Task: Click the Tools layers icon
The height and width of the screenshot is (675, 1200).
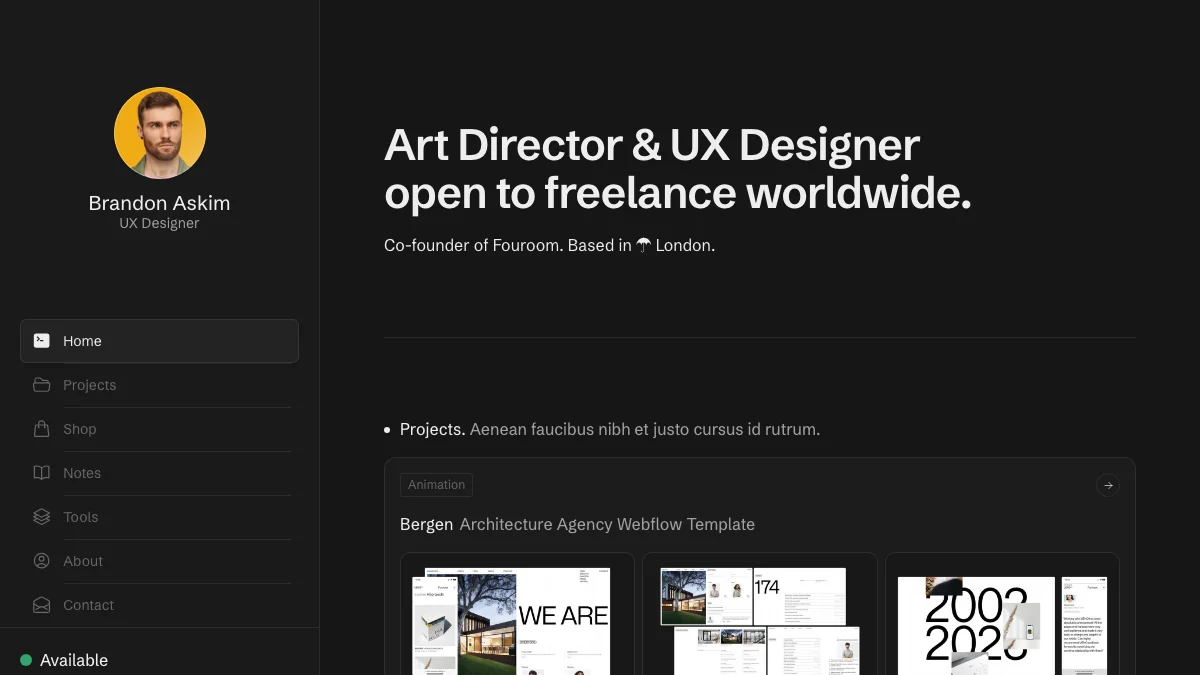Action: click(41, 517)
